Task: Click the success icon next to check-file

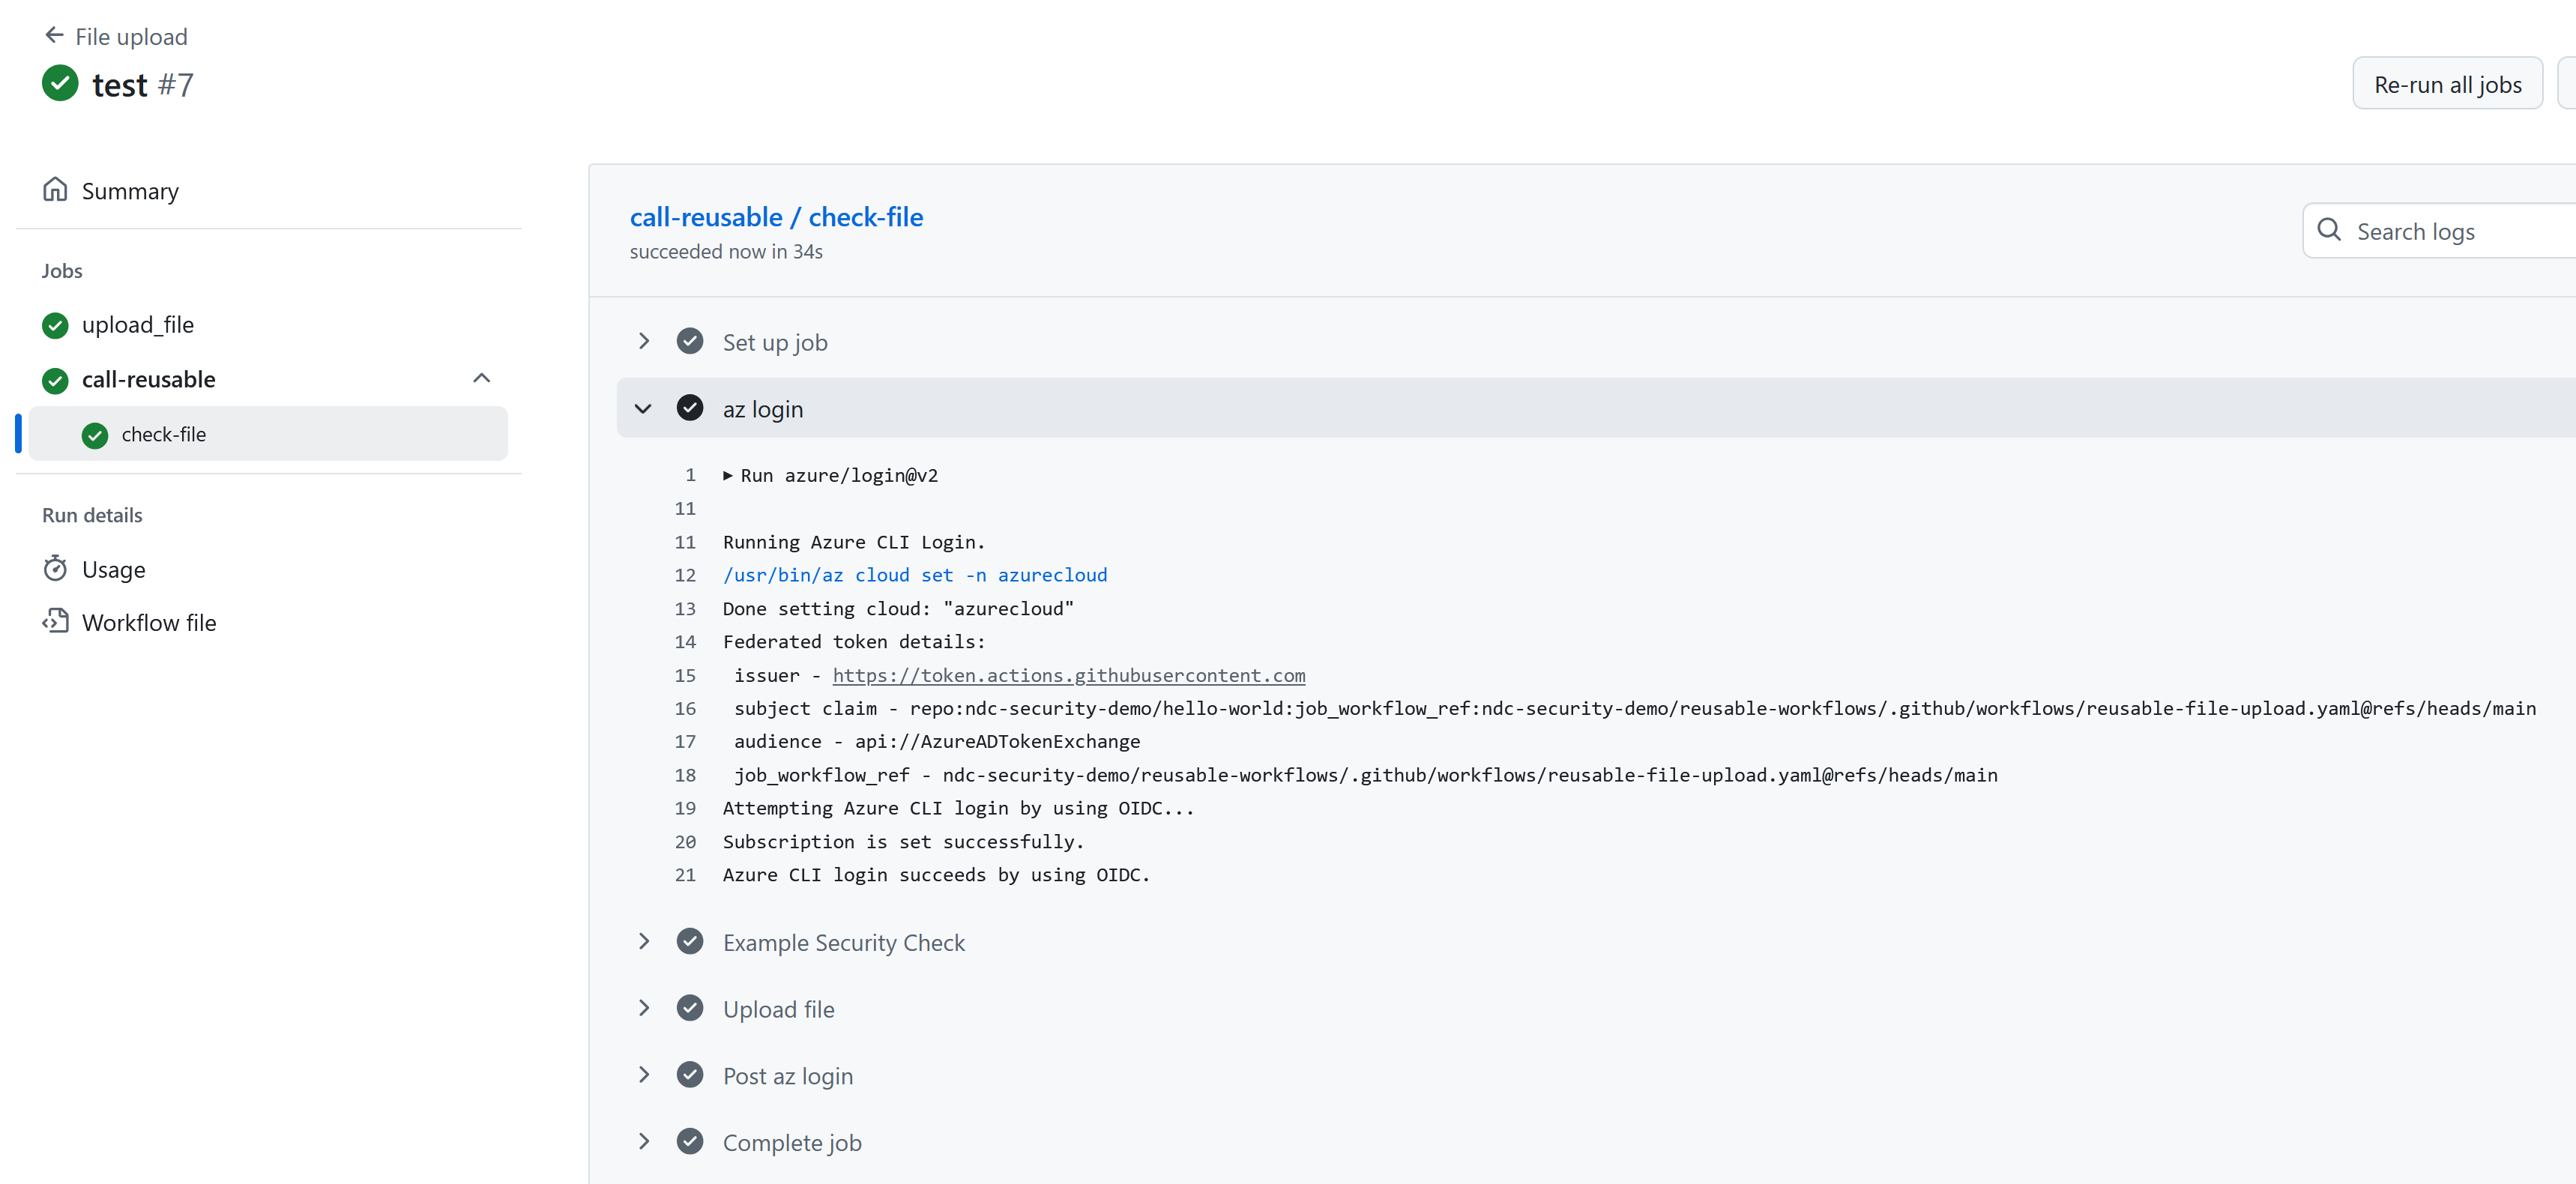Action: (94, 434)
